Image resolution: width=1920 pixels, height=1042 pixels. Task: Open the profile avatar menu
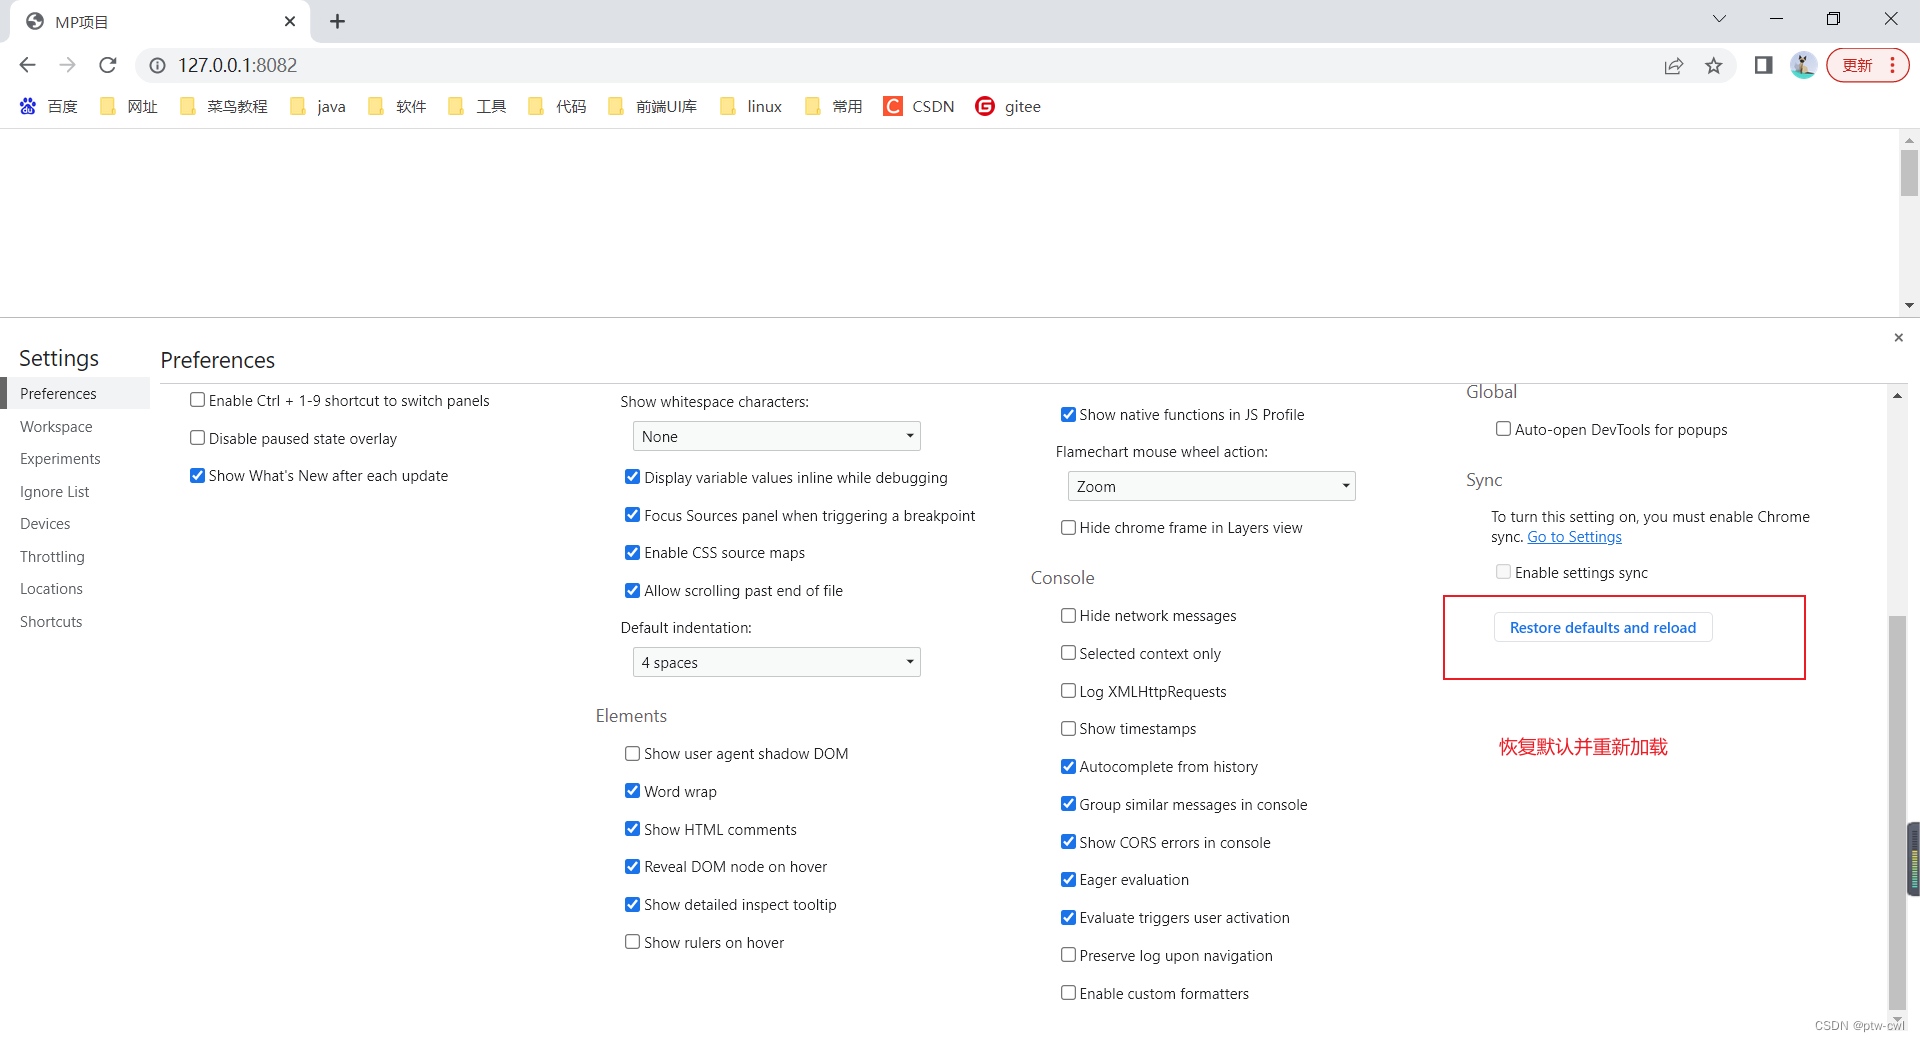1803,65
